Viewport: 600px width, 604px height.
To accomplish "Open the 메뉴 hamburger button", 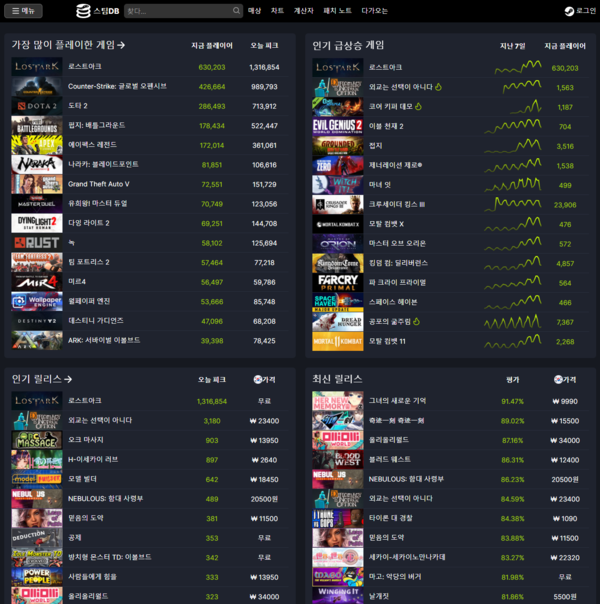I will (x=23, y=11).
